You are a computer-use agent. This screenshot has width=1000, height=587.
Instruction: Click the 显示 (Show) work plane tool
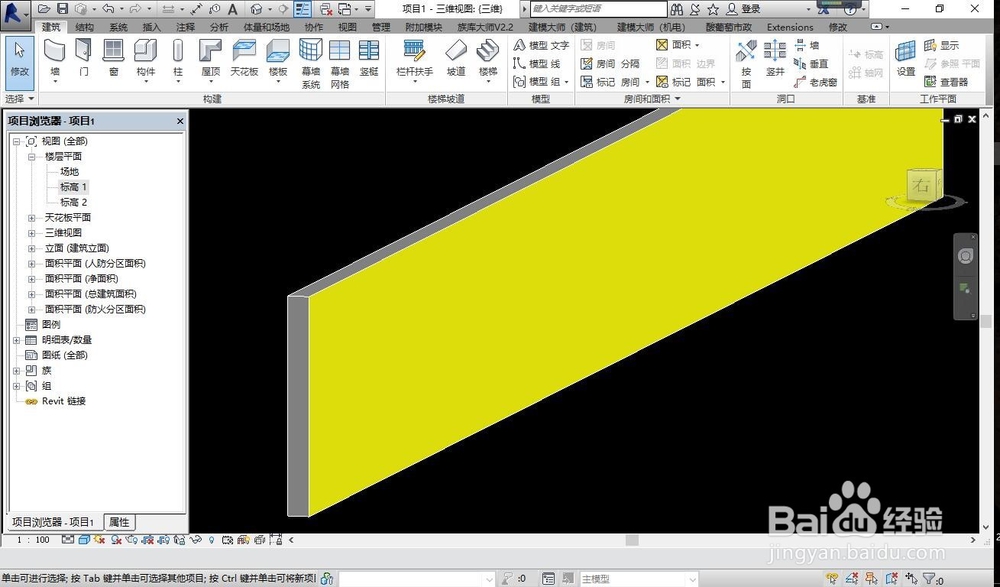(x=941, y=45)
